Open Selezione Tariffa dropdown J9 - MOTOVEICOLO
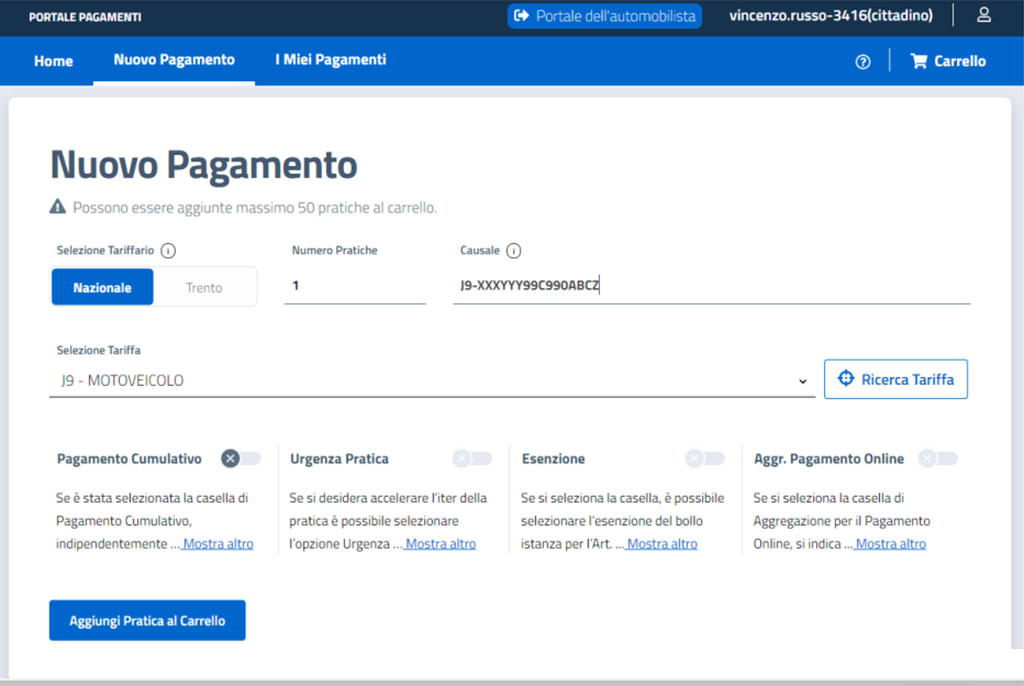Viewport: 1024px width, 686px height. coord(432,380)
